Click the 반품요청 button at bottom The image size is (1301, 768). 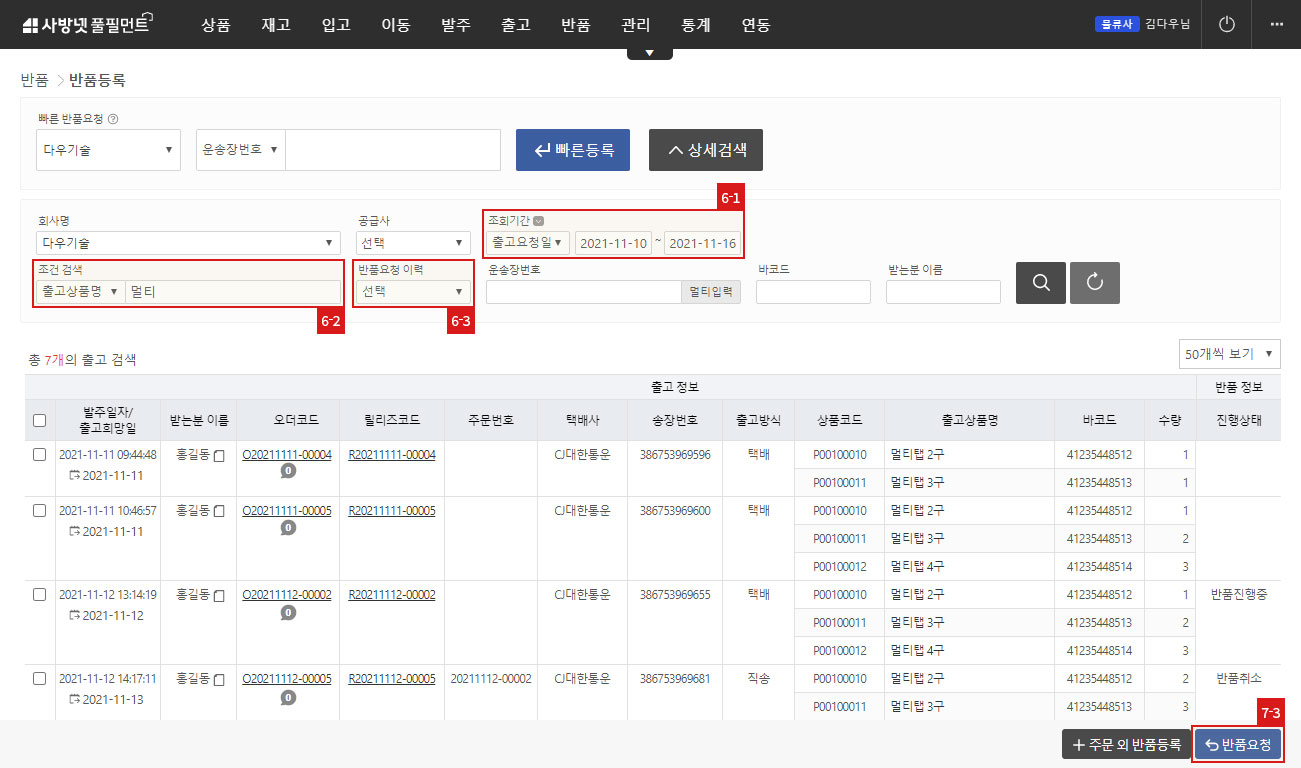[x=1238, y=744]
